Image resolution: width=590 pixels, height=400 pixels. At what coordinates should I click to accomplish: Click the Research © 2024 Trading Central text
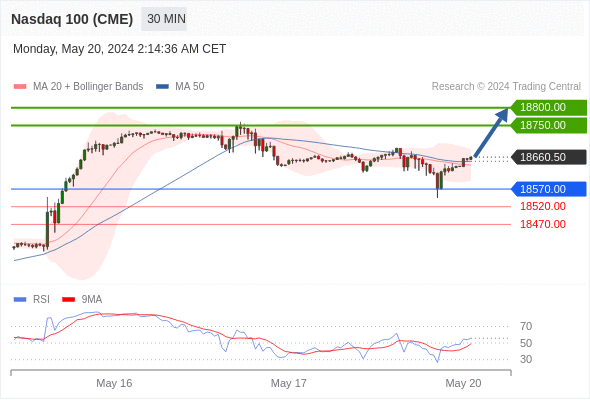tap(506, 87)
